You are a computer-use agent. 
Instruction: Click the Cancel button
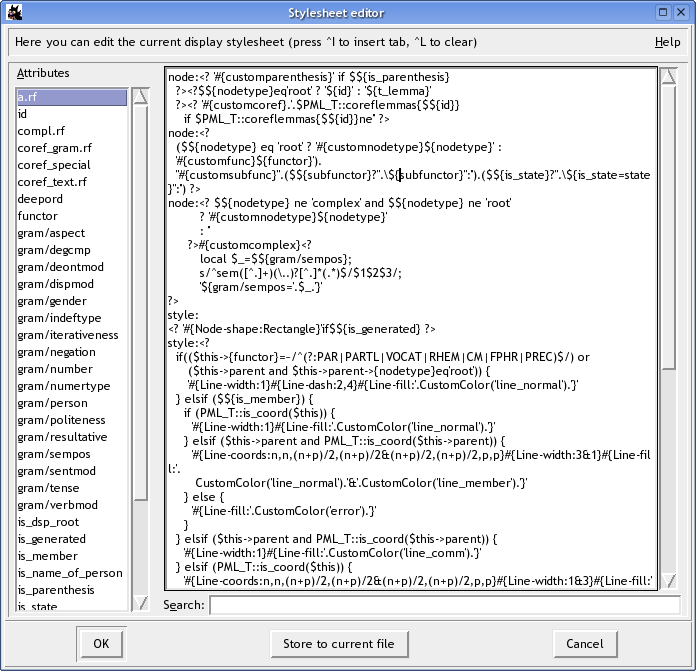click(584, 643)
